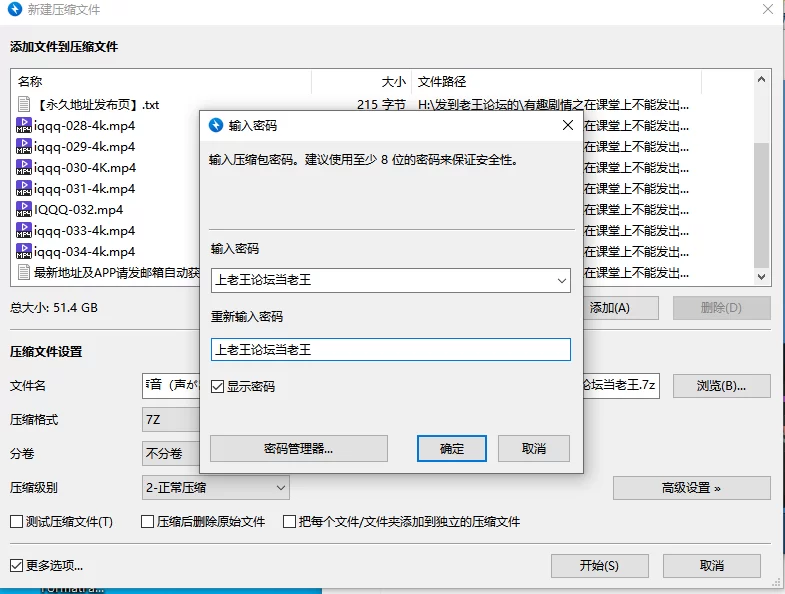785x594 pixels.
Task: Click the 浏览(B)... browse button
Action: [721, 386]
